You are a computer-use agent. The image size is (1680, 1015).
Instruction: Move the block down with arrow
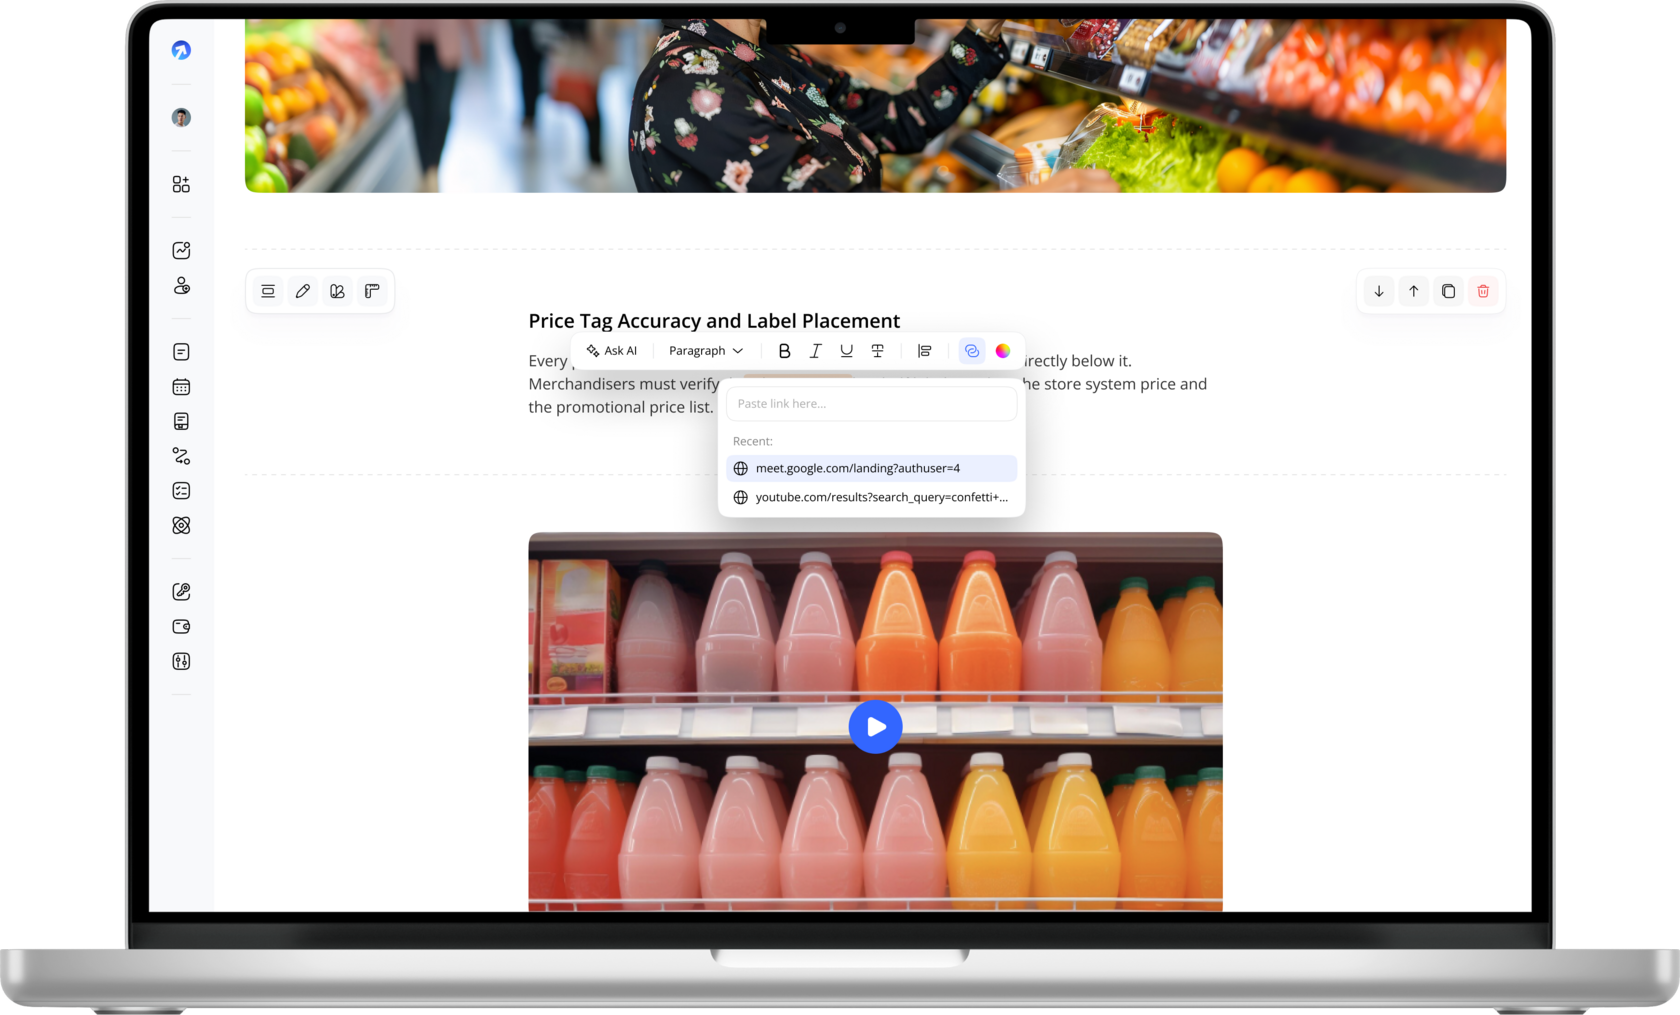point(1379,291)
